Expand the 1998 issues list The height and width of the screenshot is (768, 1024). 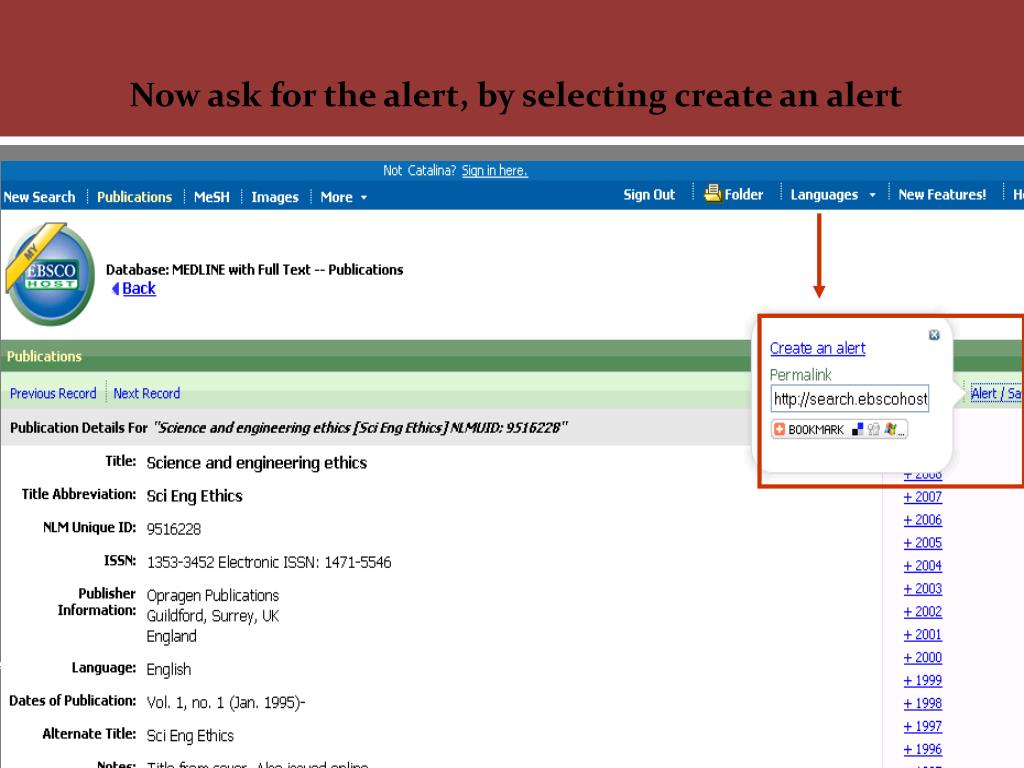point(922,703)
